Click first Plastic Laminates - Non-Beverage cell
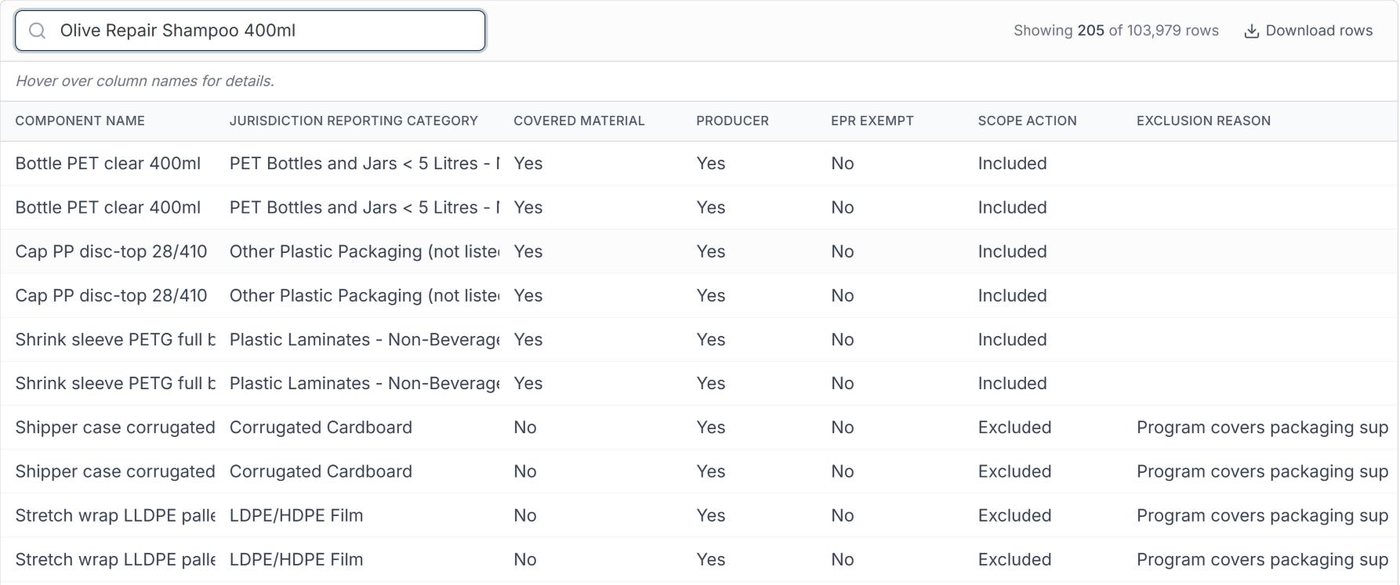Viewport: 1400px width, 585px height. (x=364, y=340)
